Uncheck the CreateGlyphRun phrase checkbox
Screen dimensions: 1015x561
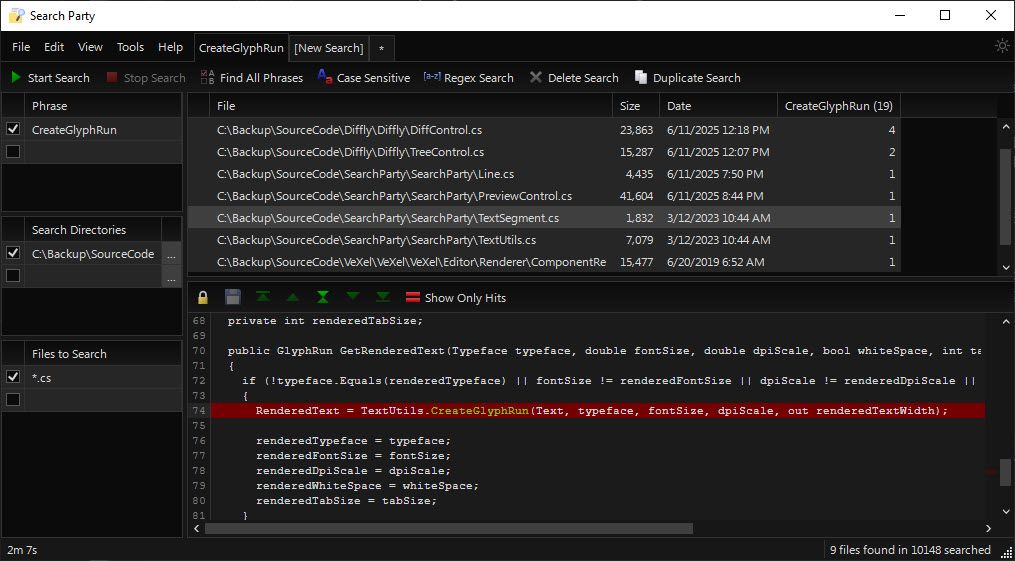[x=13, y=129]
